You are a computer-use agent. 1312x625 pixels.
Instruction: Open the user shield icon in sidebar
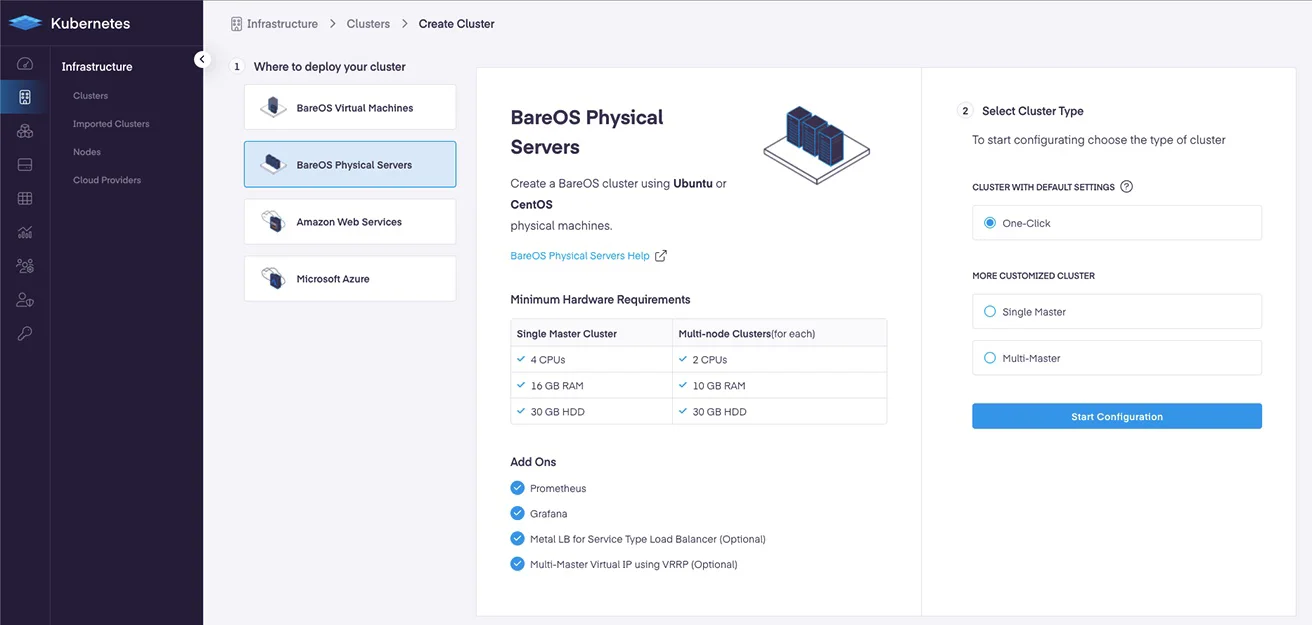click(25, 300)
